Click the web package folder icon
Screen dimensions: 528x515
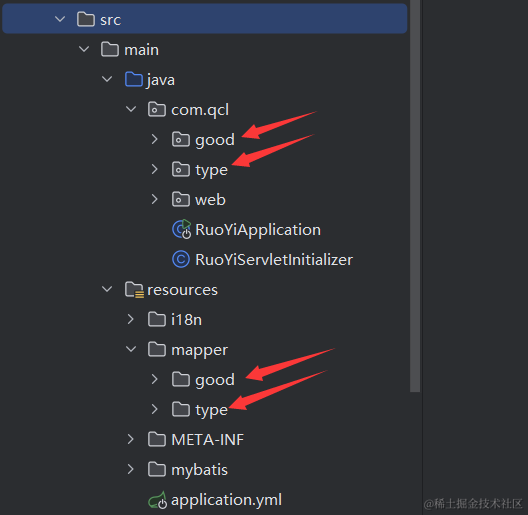tap(181, 199)
